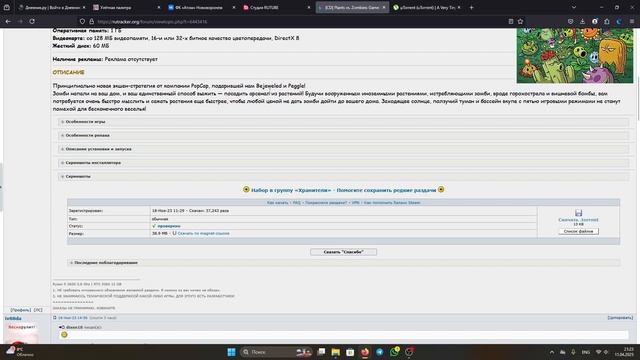The width and height of the screenshot is (640, 360).
Task: Show hidden tray icons chevron
Action: [552, 352]
